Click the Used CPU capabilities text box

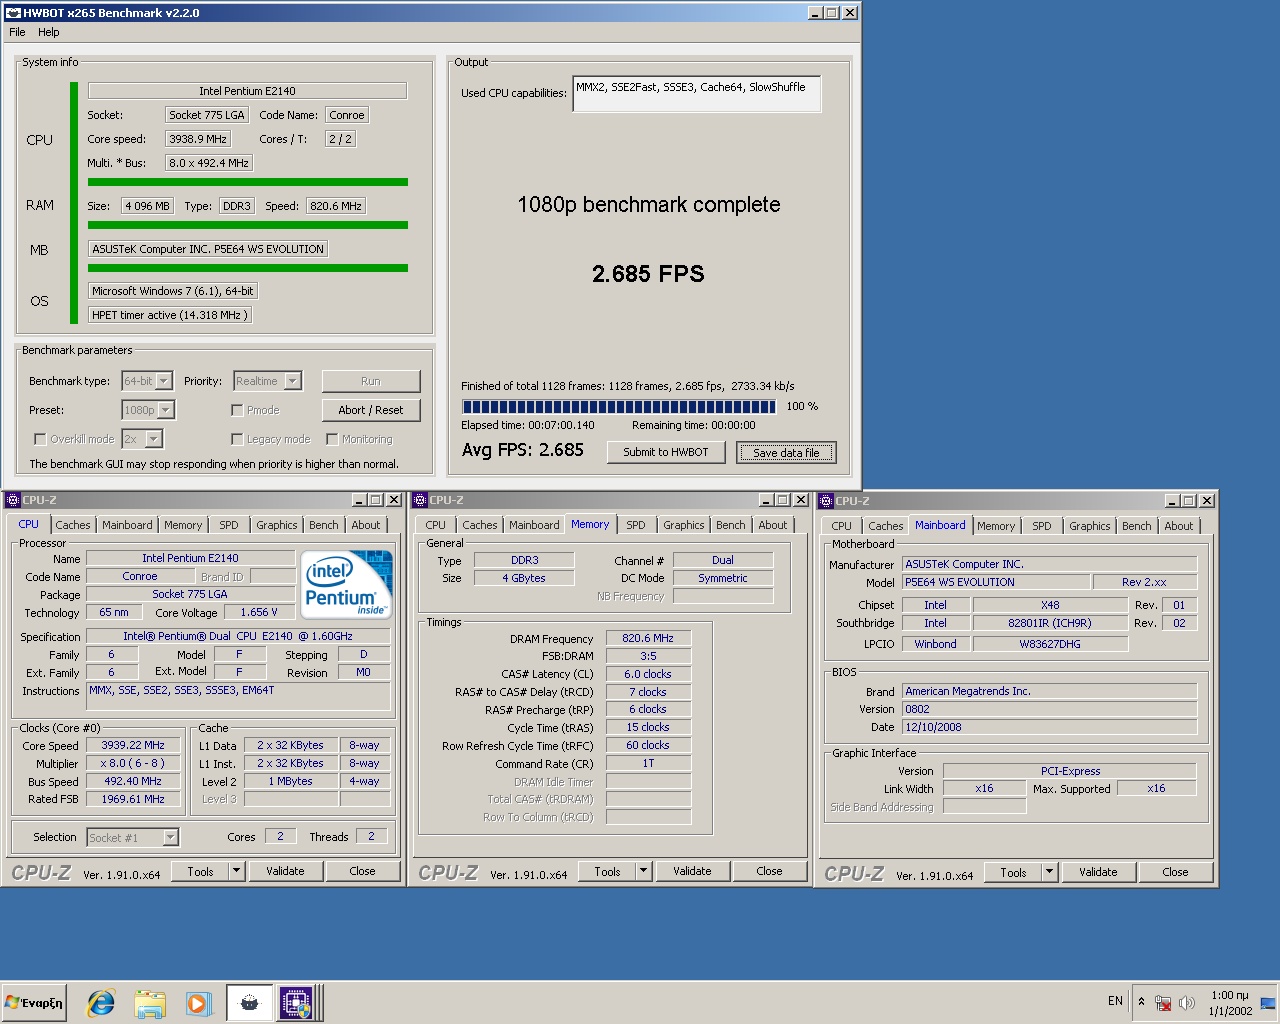pyautogui.click(x=697, y=93)
